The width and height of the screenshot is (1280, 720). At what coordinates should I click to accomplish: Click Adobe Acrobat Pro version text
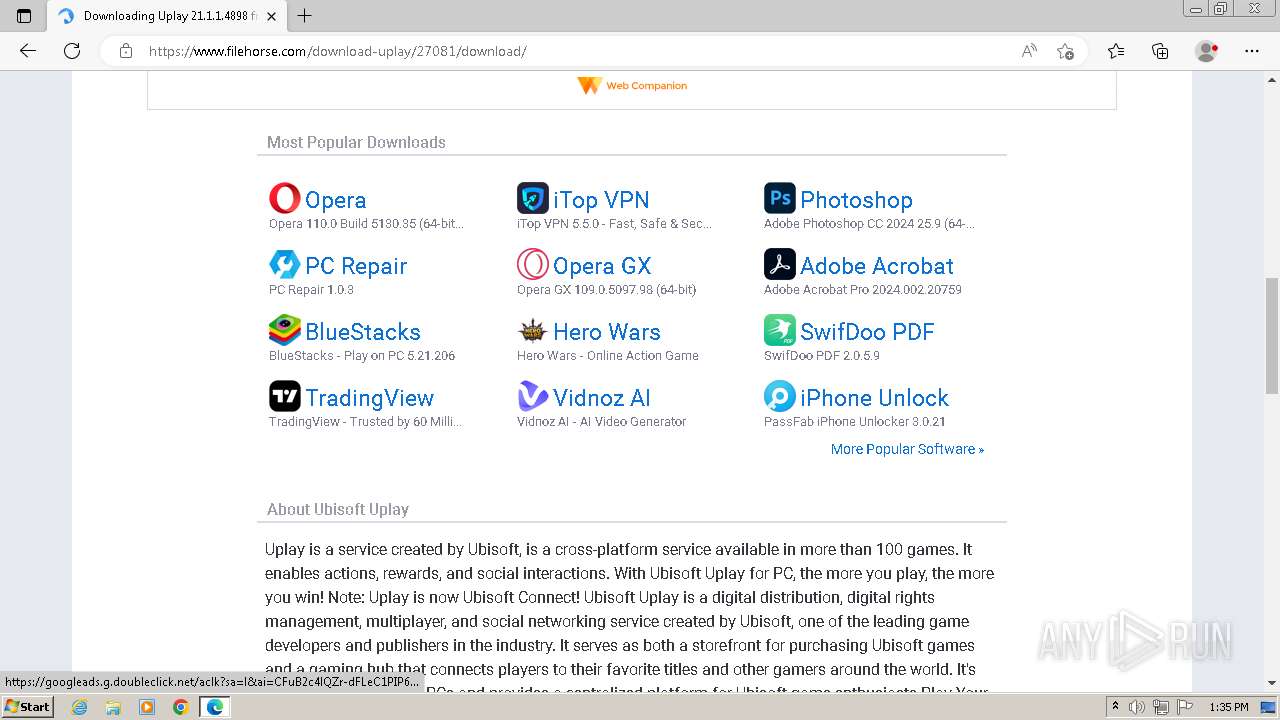pyautogui.click(x=863, y=290)
